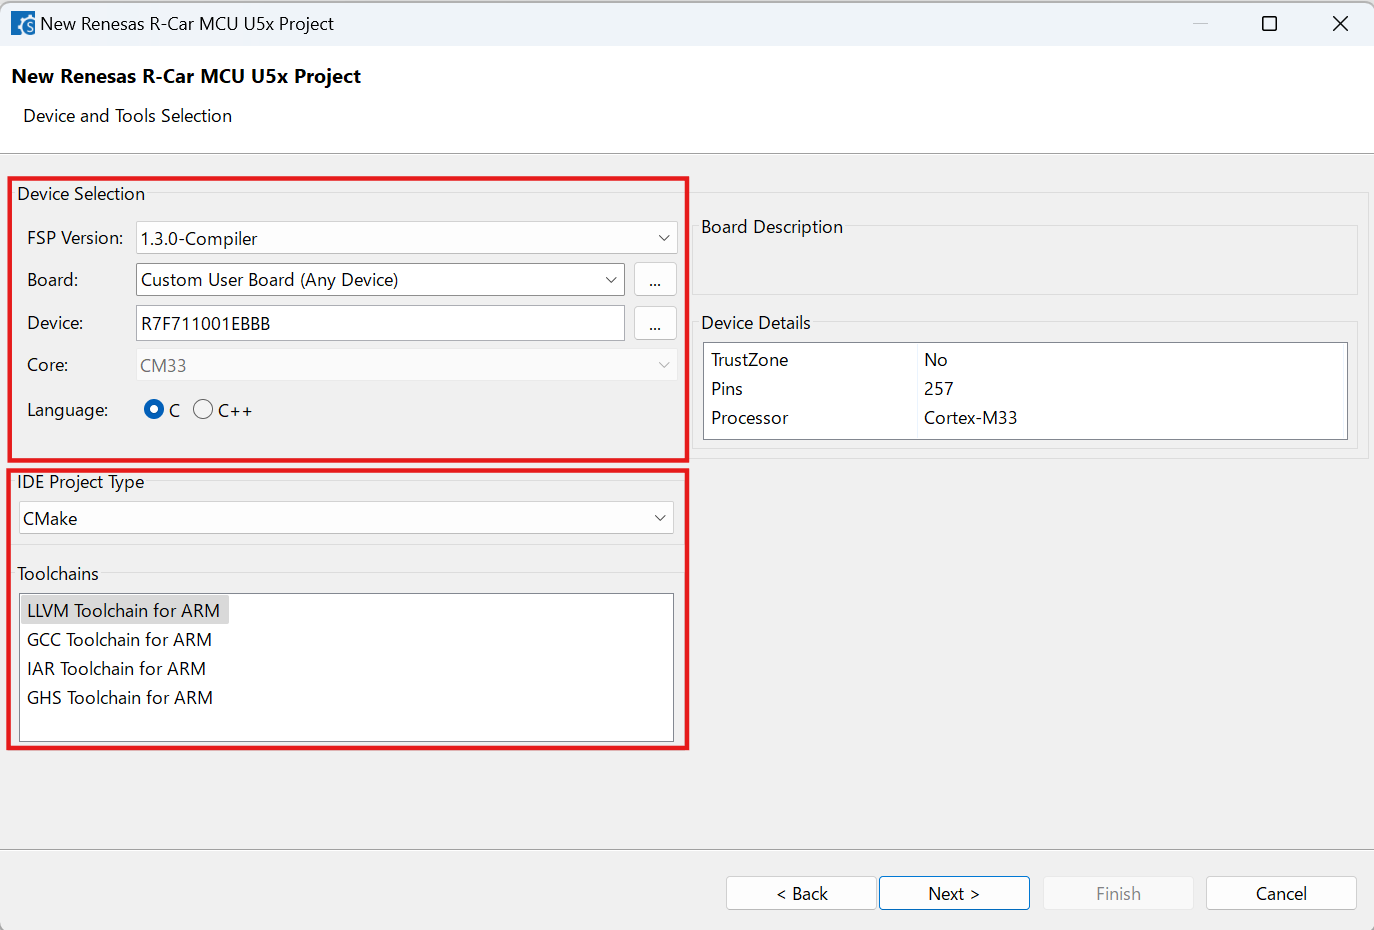Select GCC Toolchain for ARM
This screenshot has height=930, width=1374.
120,639
